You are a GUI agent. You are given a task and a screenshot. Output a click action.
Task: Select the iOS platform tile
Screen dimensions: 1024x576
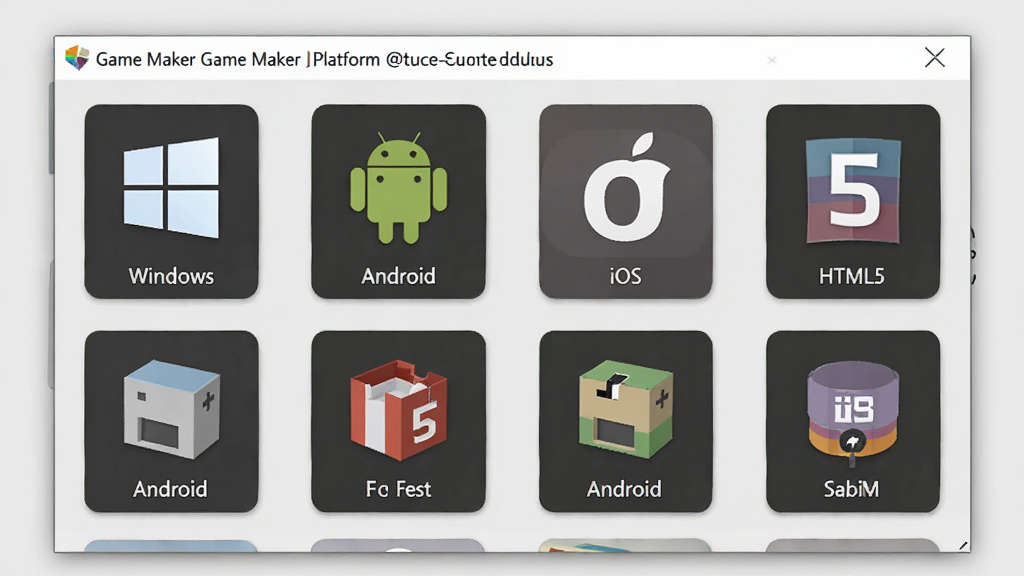pos(626,201)
